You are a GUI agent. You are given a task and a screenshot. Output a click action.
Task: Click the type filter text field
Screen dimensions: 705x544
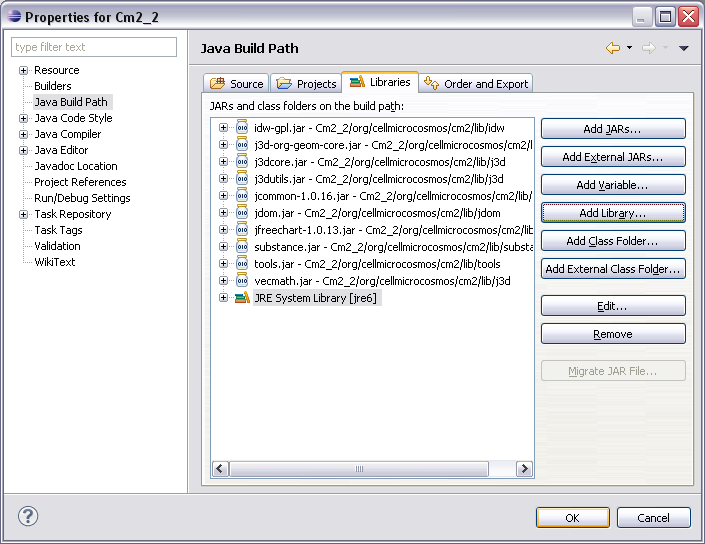(x=94, y=47)
